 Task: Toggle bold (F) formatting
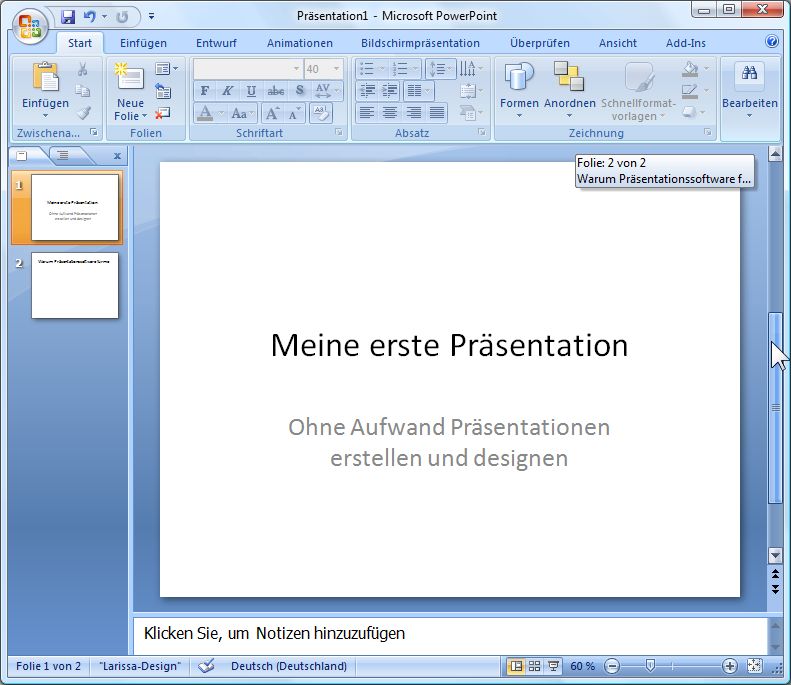pos(204,91)
